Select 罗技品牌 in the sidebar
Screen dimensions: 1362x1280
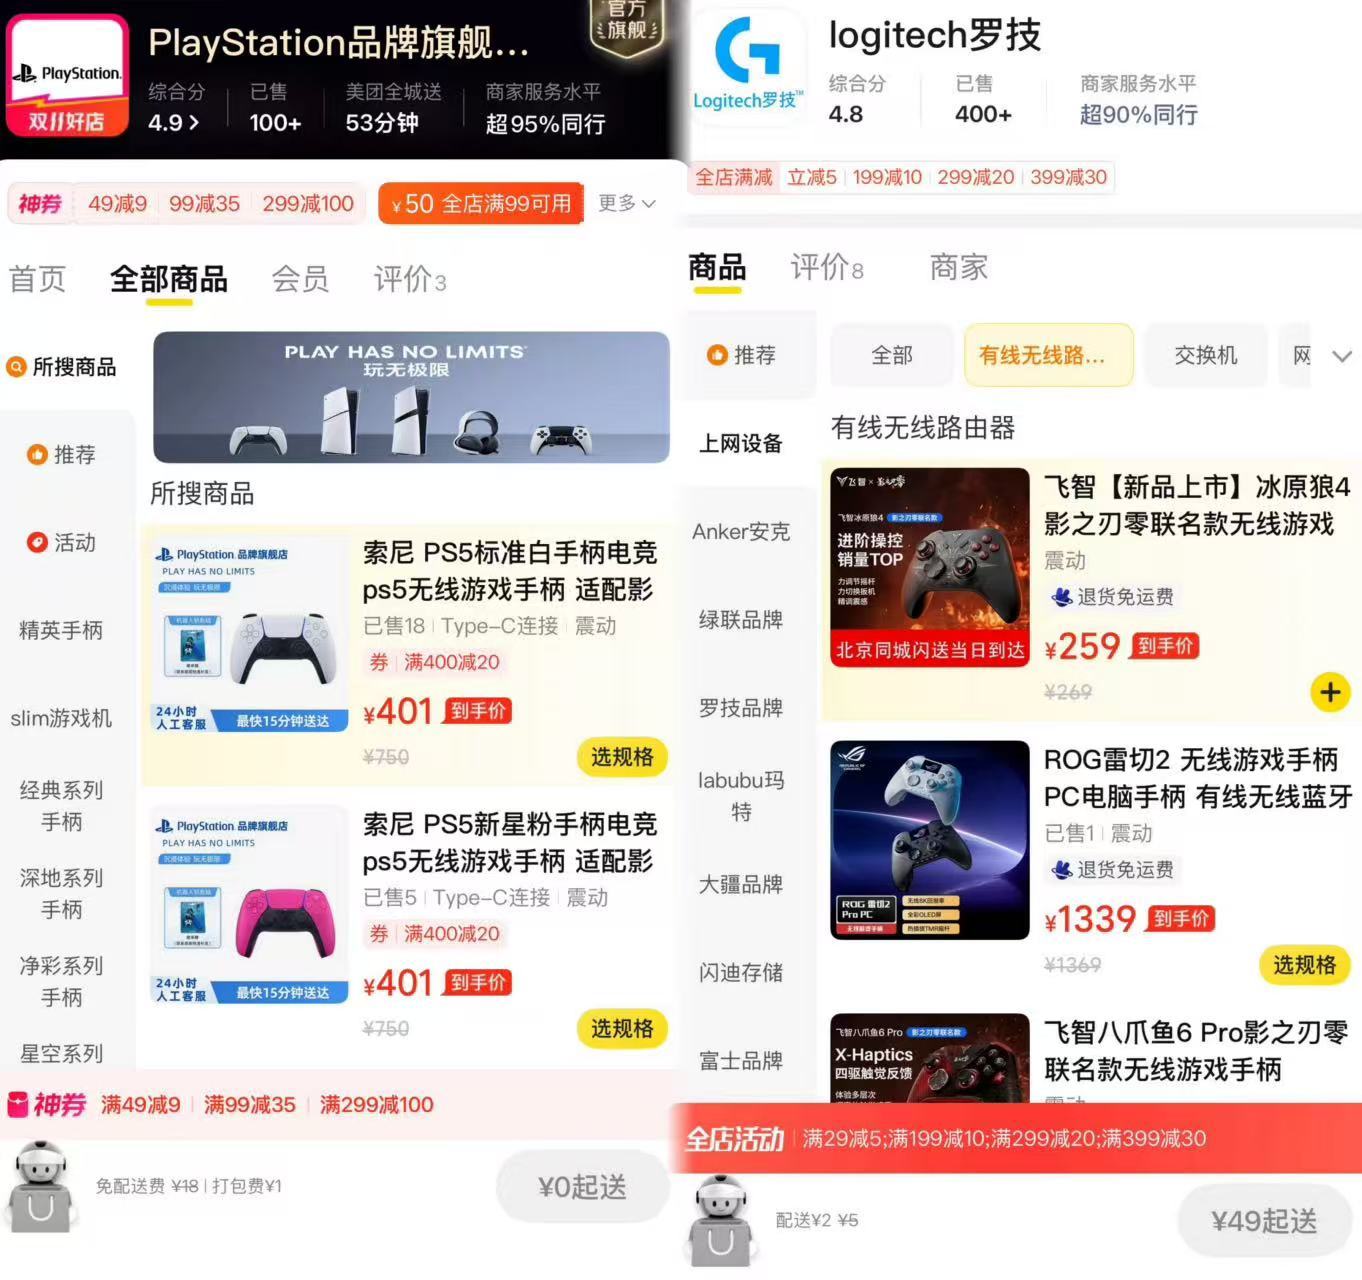click(x=741, y=708)
